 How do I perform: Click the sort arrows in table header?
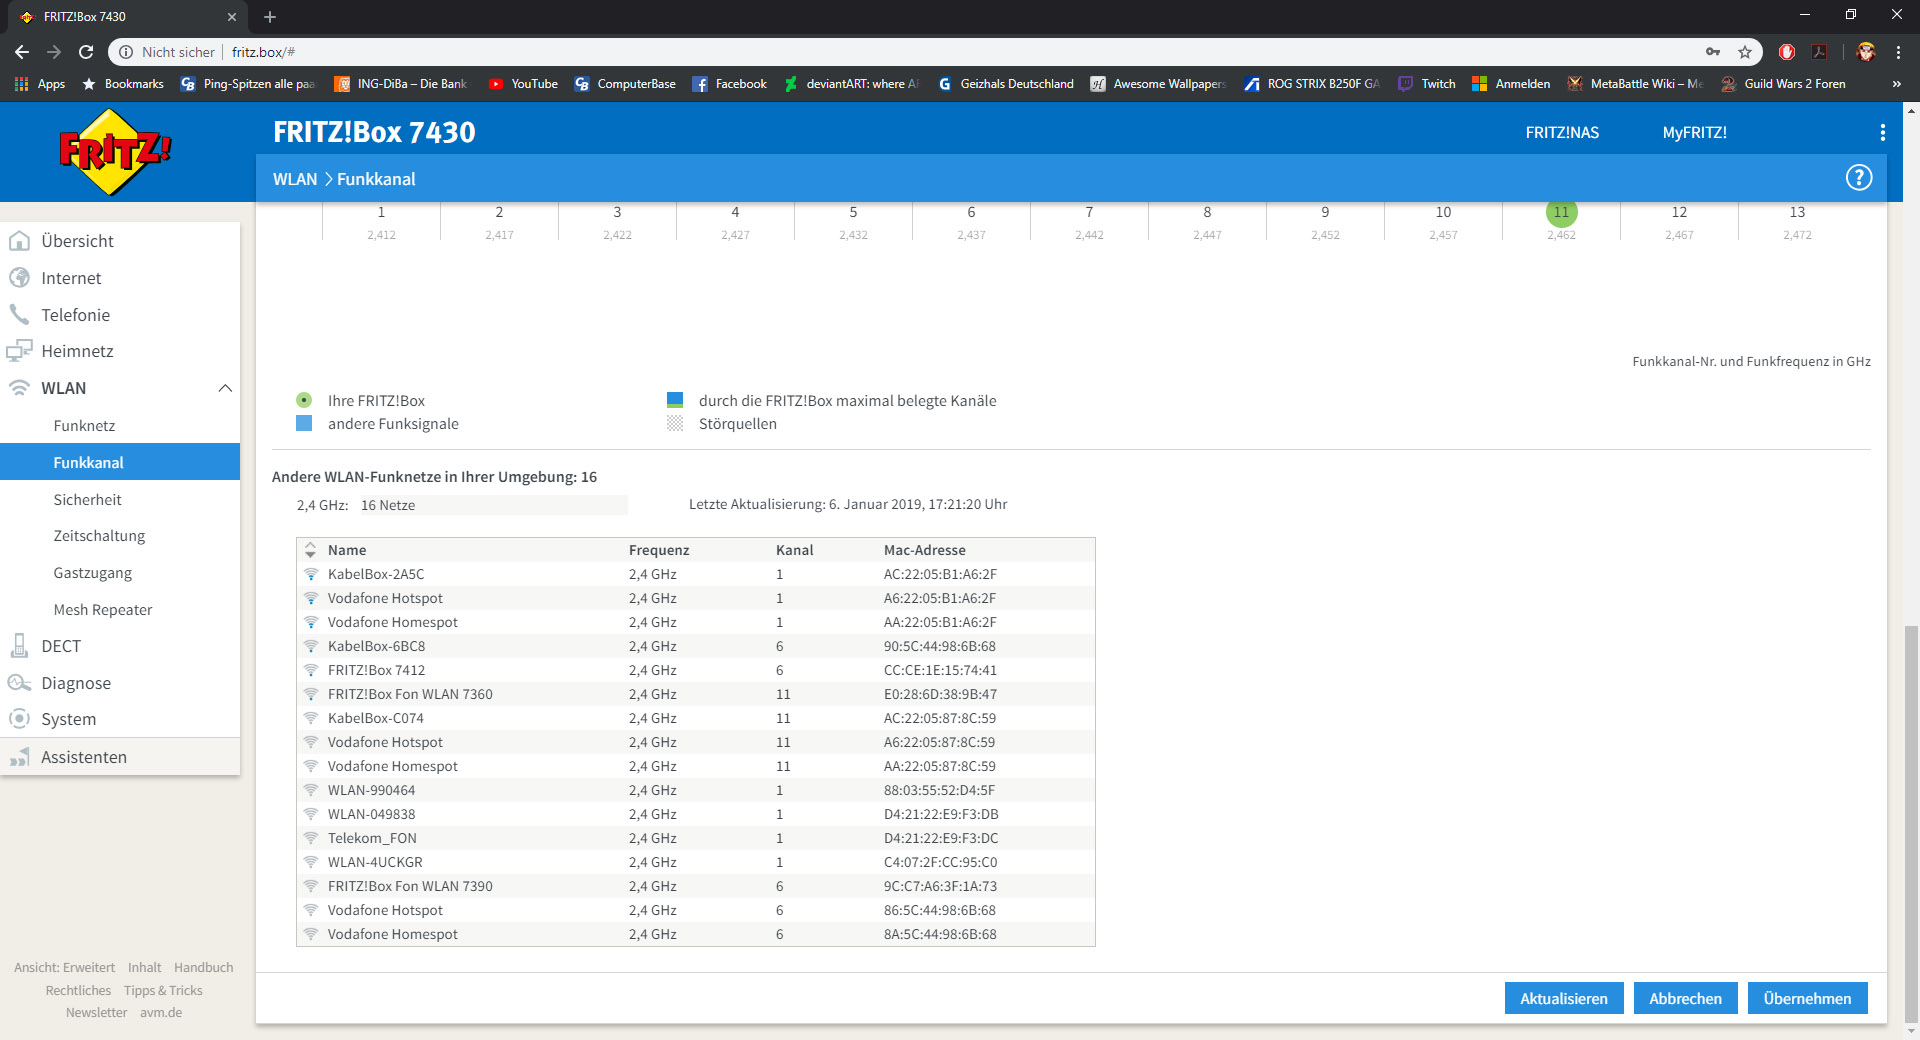point(311,550)
